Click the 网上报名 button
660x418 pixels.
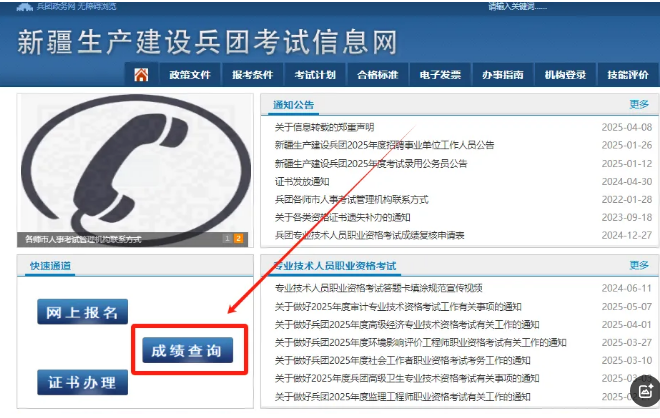82,312
